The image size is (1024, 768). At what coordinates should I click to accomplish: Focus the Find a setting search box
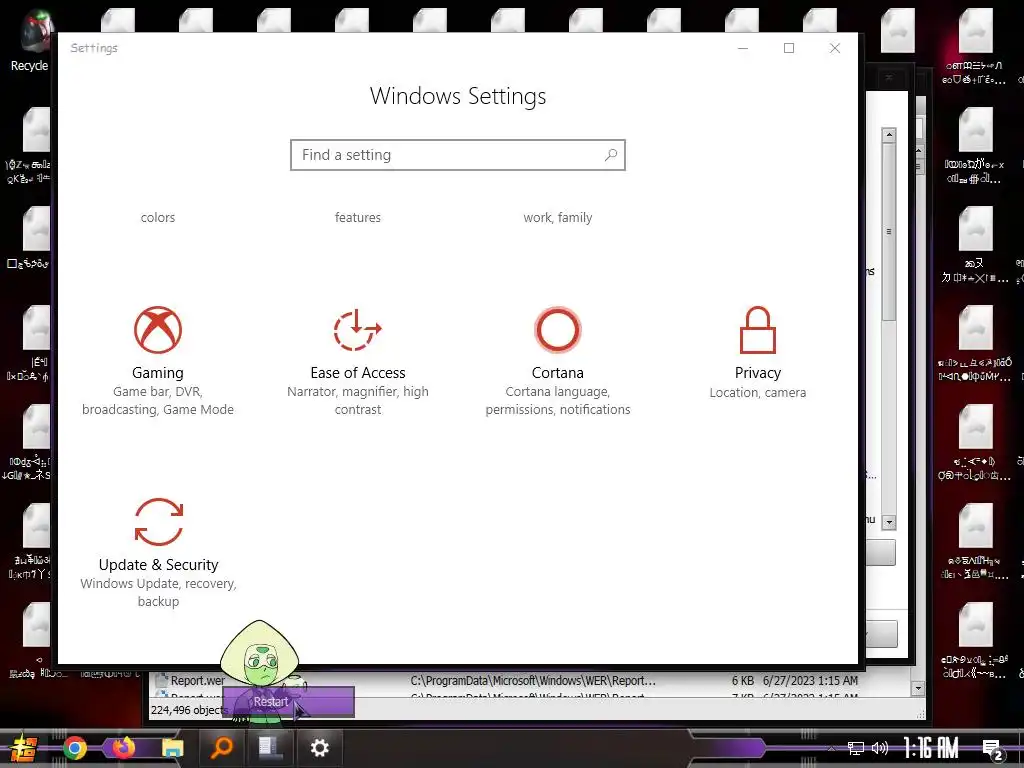click(458, 155)
